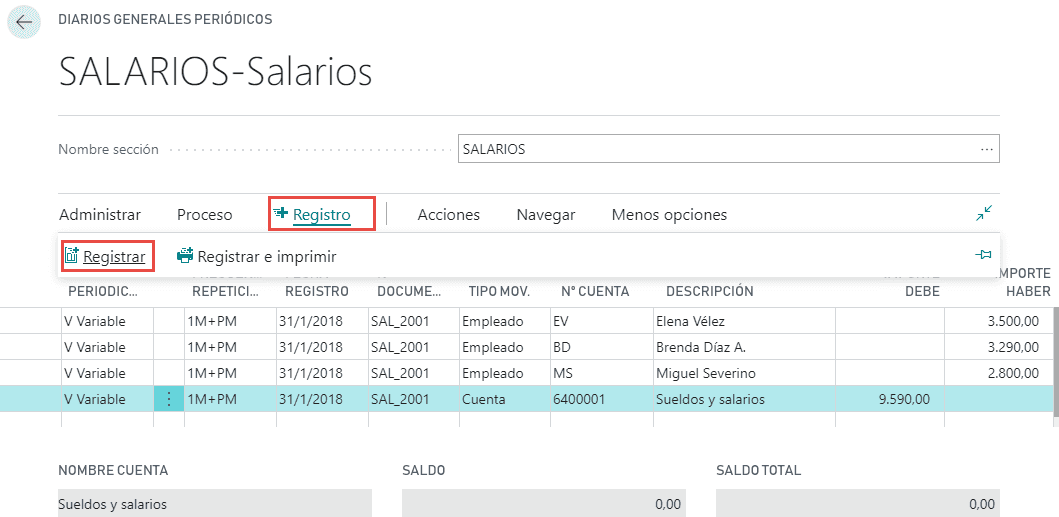Click the Registrar document icon
Viewport: 1059px width, 517px height.
click(x=72, y=255)
